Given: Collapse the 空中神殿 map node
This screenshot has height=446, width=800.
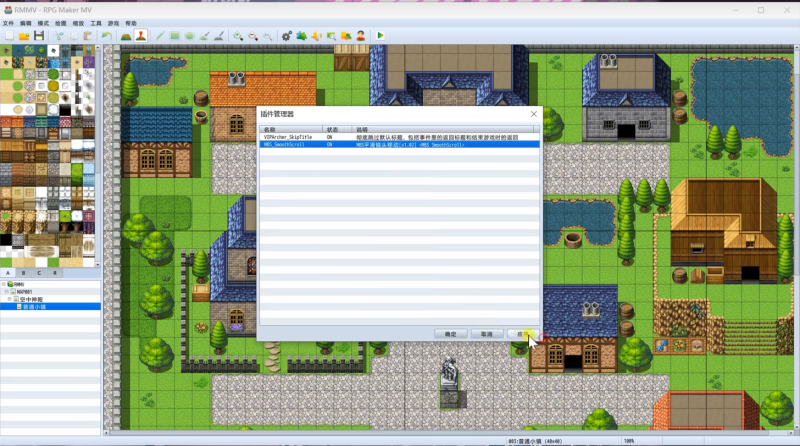Looking at the screenshot, I should pos(10,299).
